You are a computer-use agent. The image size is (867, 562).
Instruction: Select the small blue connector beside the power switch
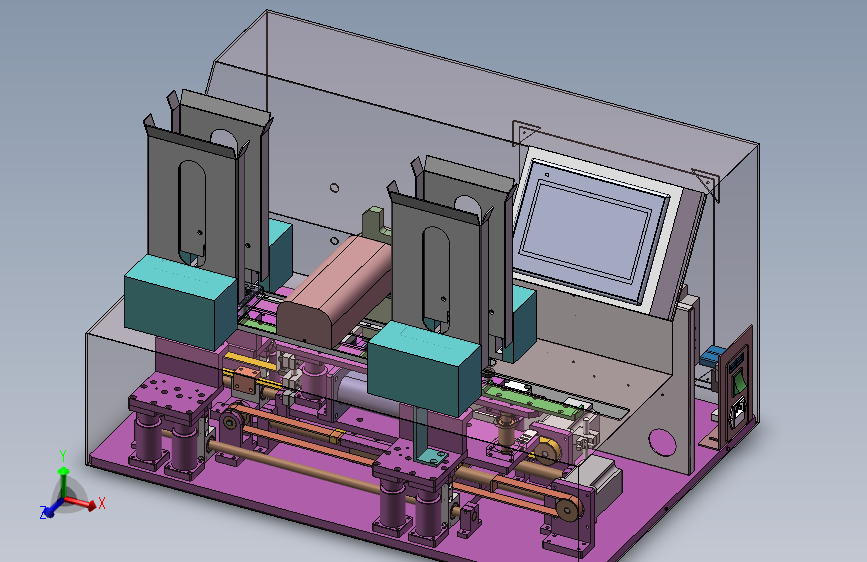pos(711,356)
